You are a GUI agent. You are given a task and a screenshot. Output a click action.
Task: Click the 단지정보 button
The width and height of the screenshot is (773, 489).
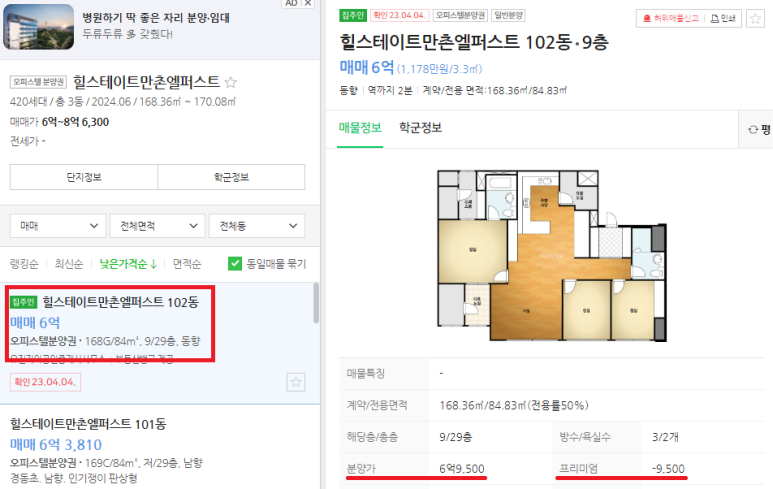(84, 177)
